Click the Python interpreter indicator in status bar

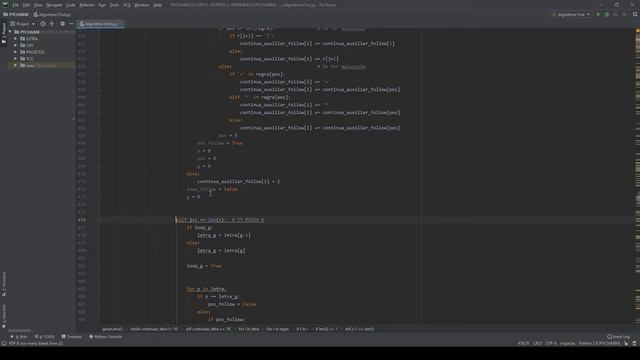point(599,344)
